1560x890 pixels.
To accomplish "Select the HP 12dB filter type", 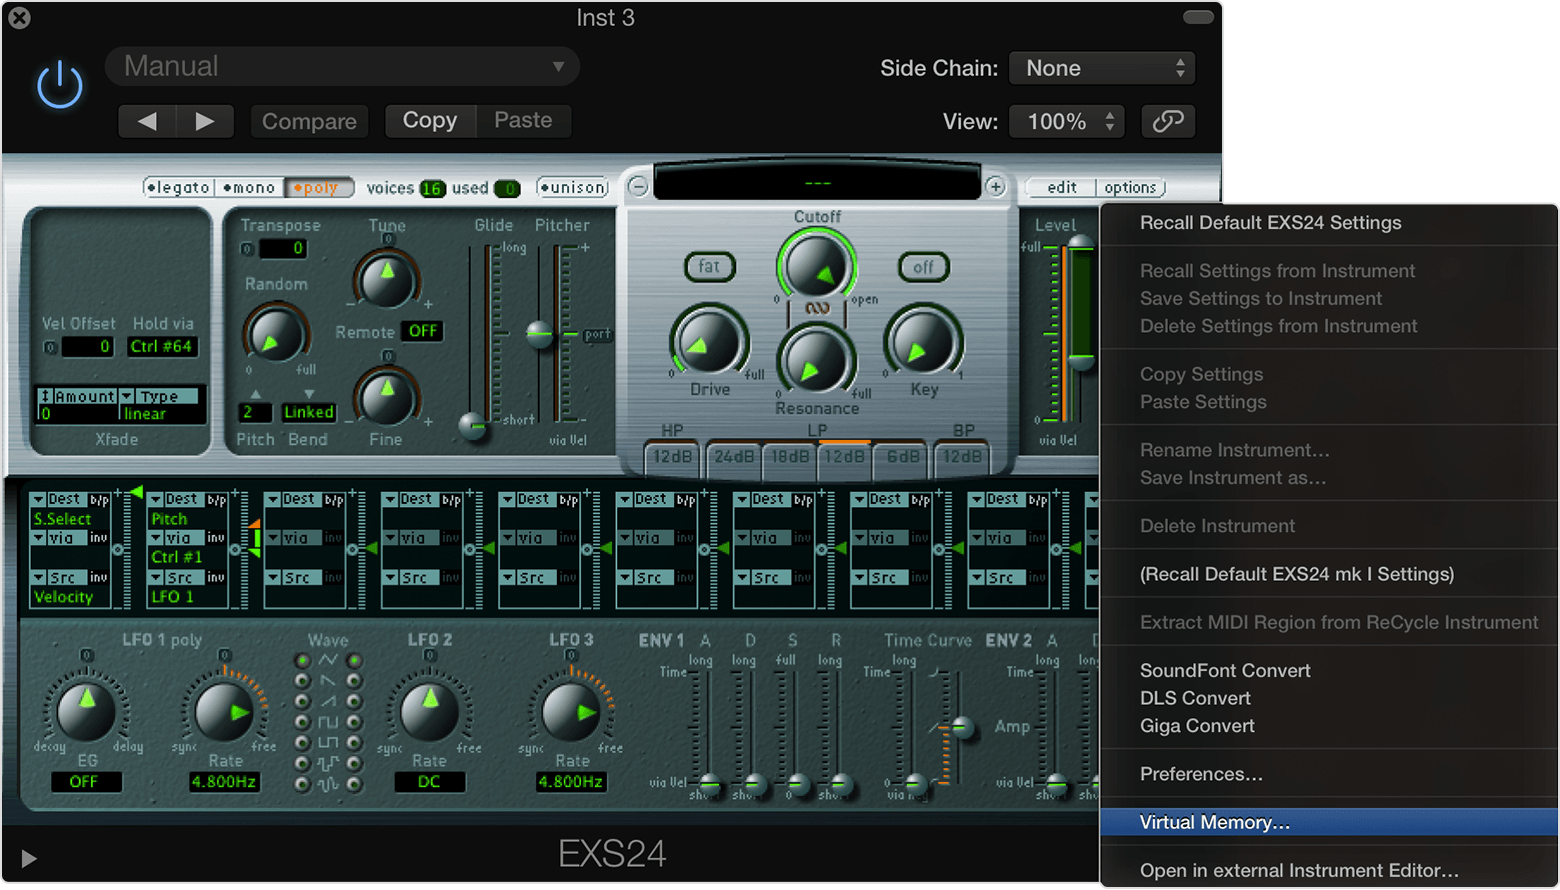I will [673, 457].
